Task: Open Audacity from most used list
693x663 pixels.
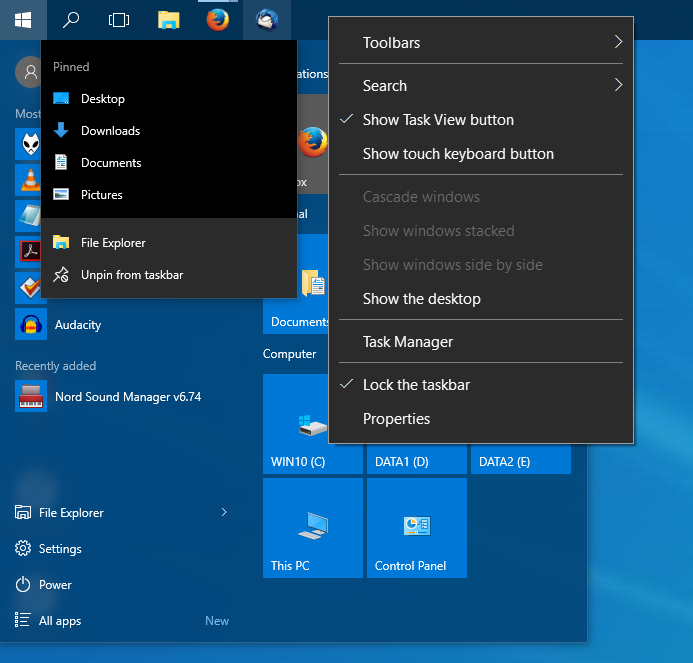Action: 77,325
